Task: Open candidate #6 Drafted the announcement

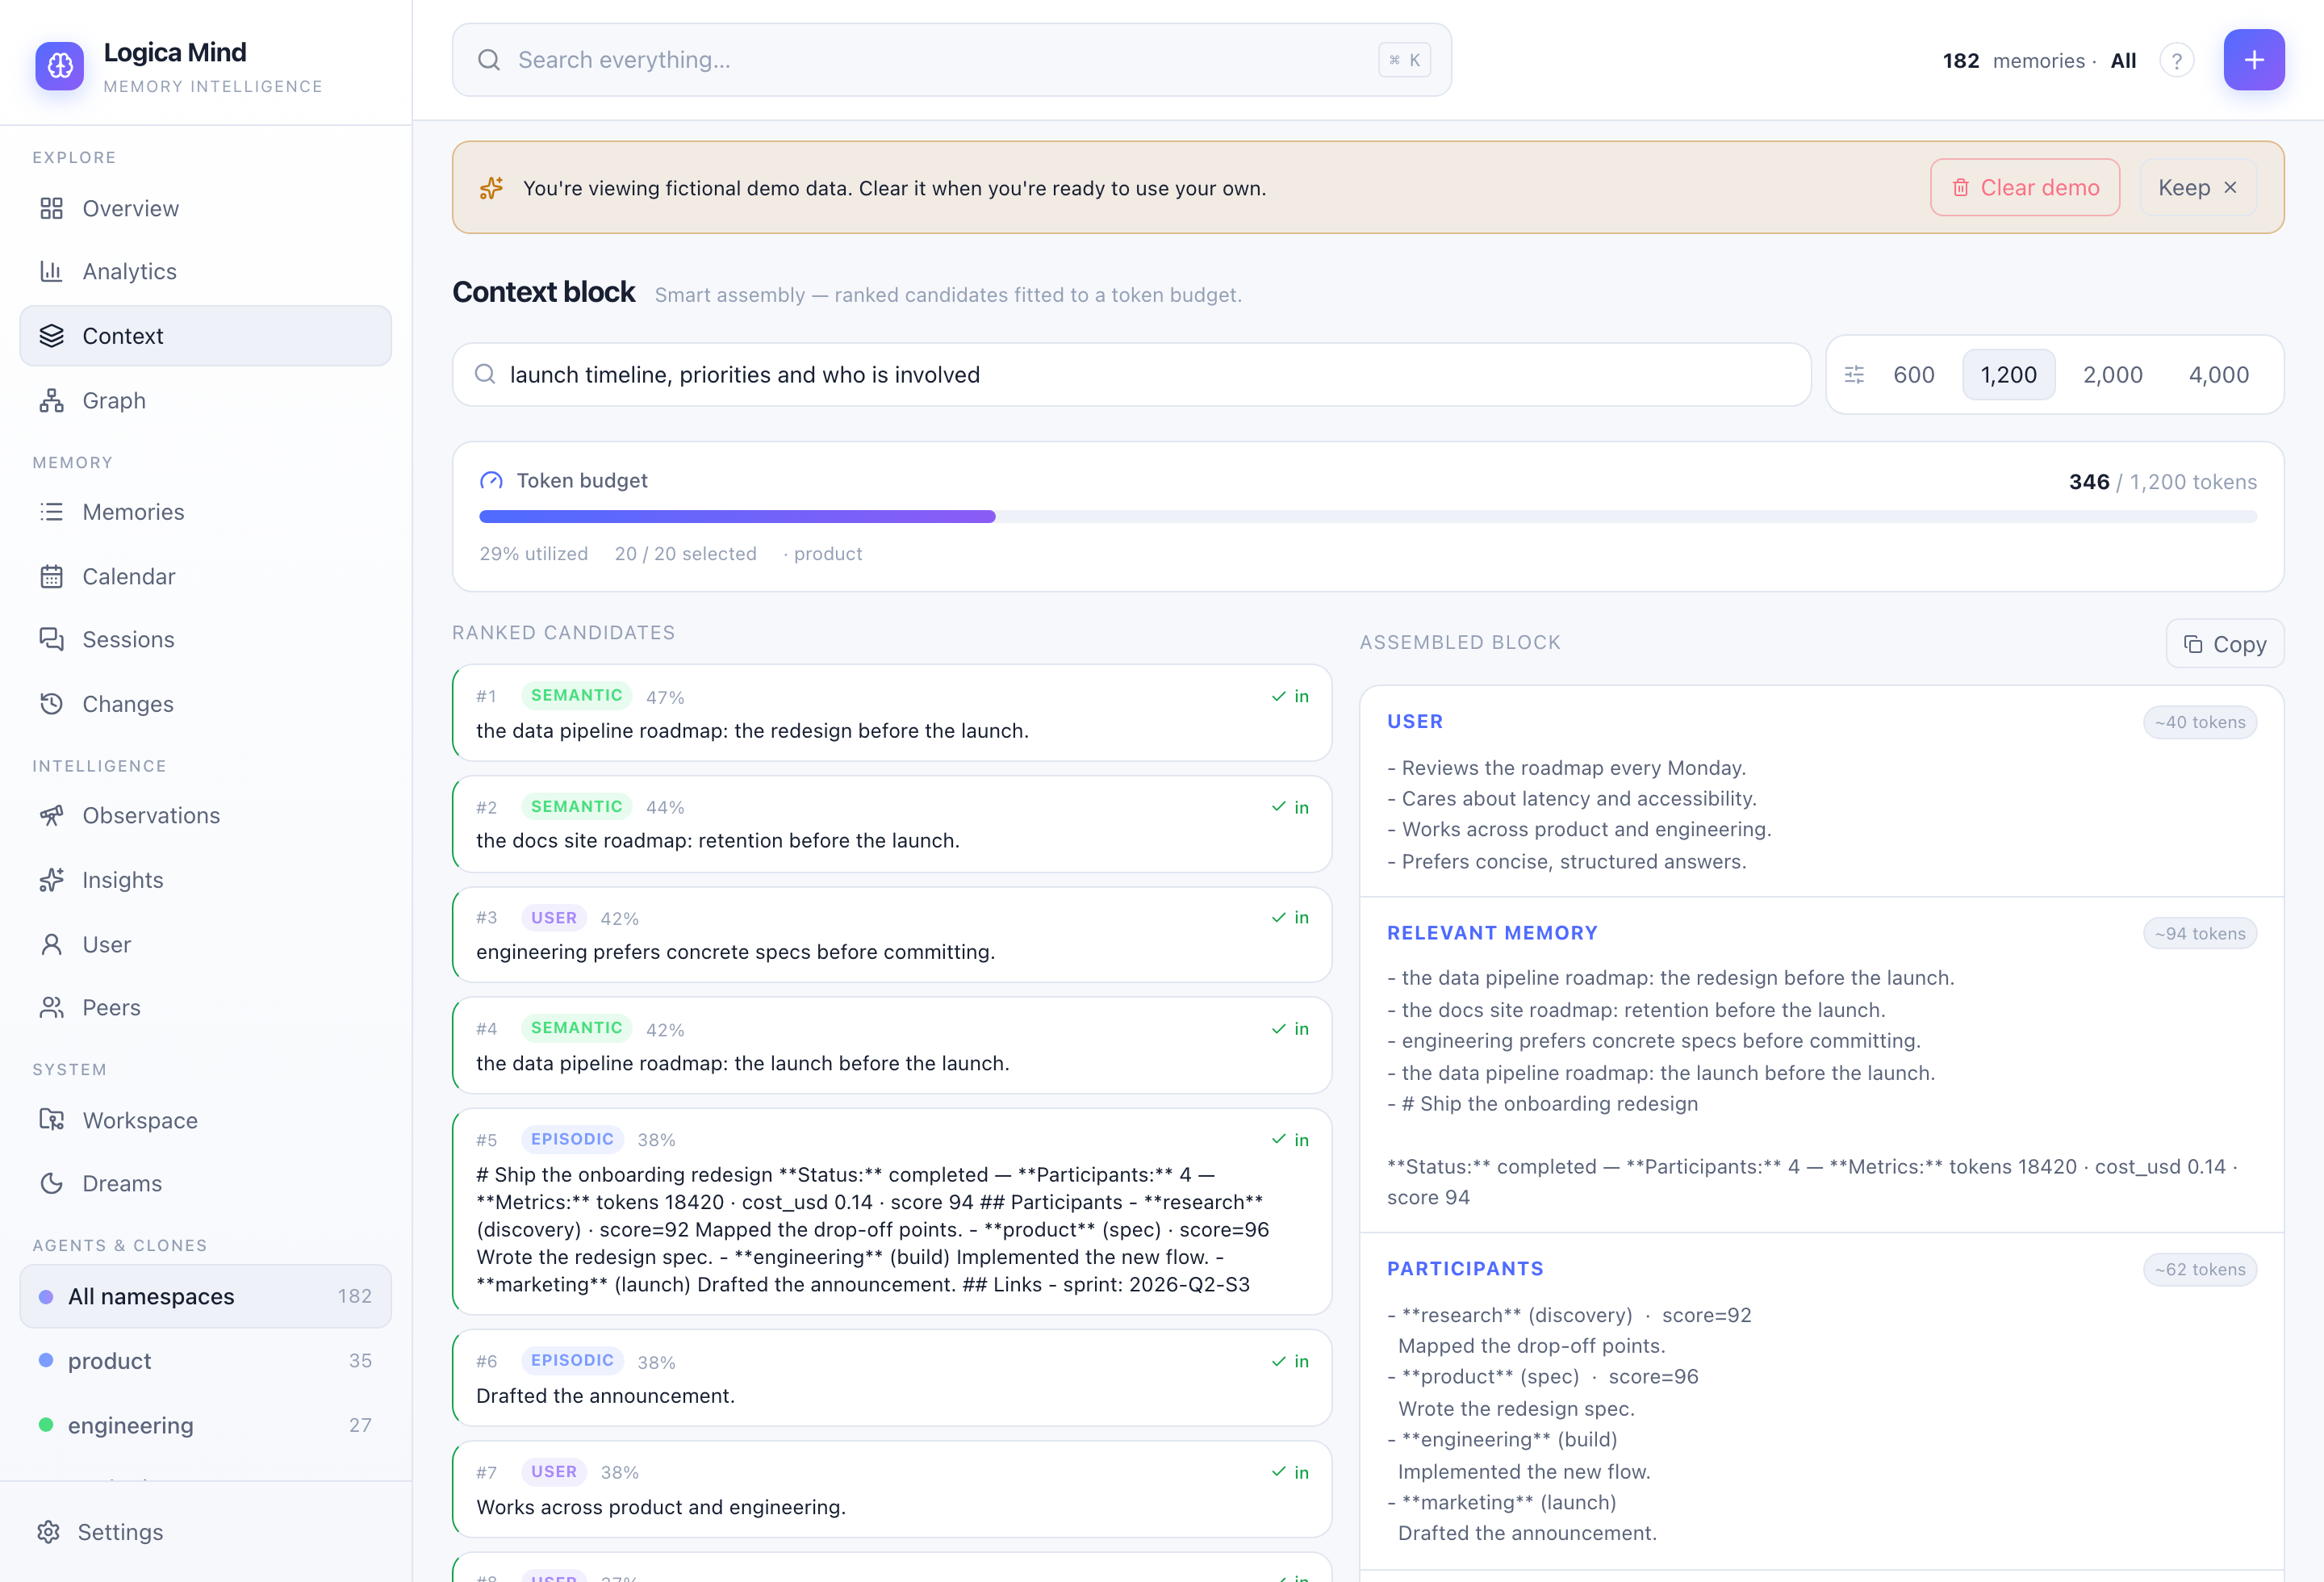Action: pos(892,1378)
